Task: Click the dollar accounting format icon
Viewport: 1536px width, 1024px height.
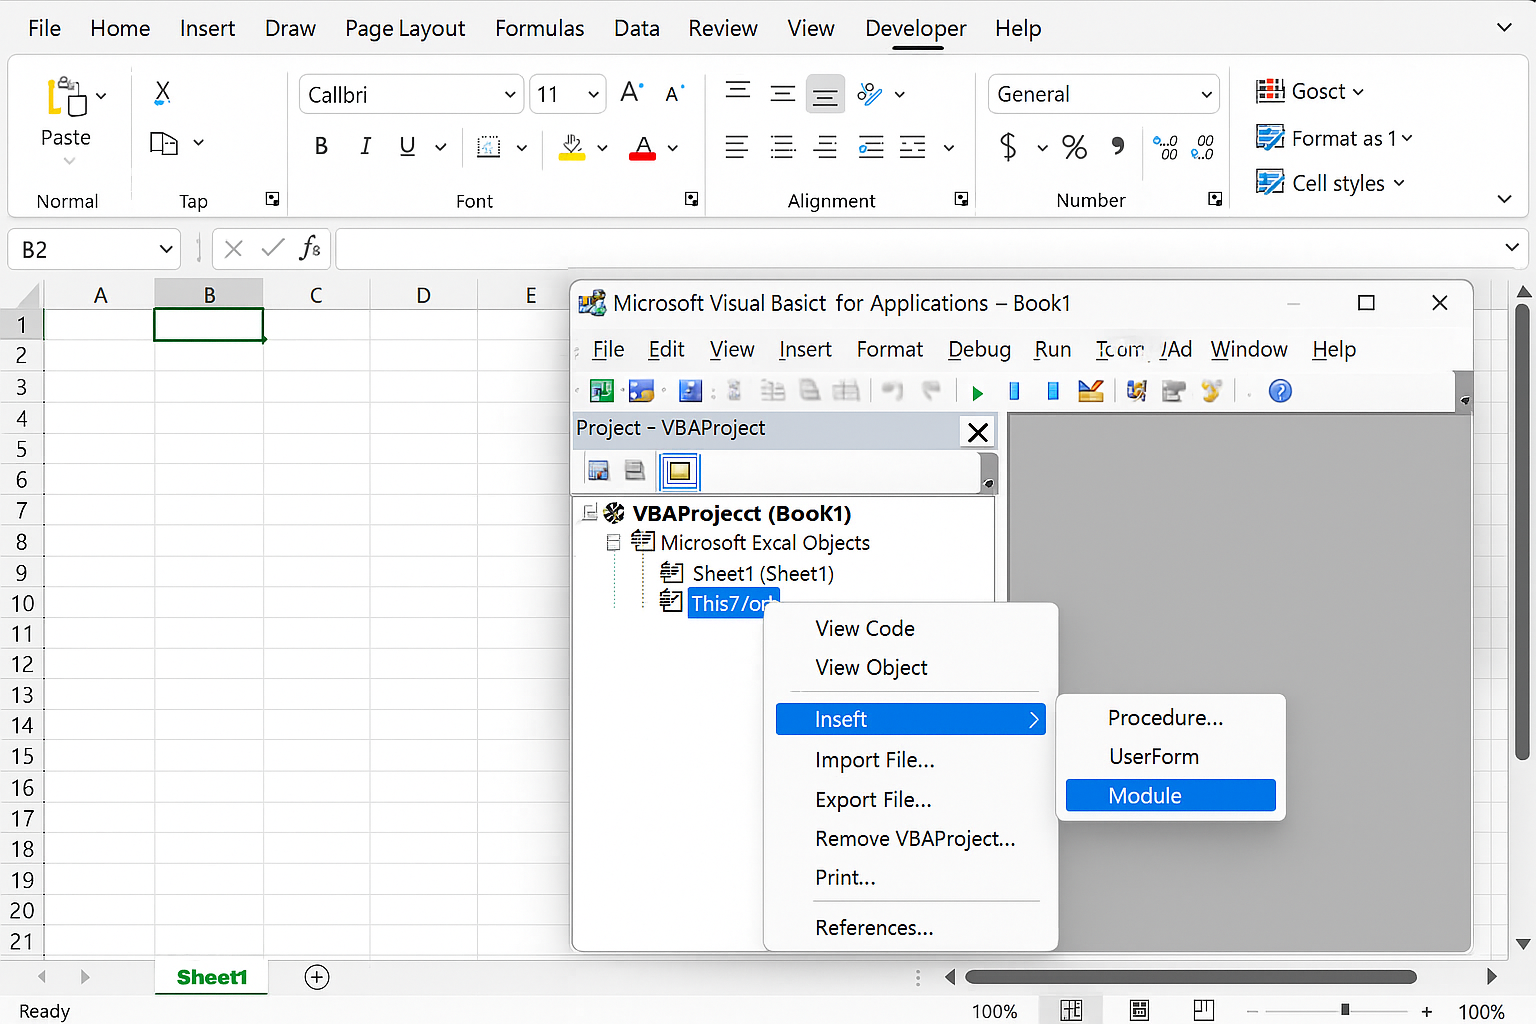Action: click(1008, 147)
